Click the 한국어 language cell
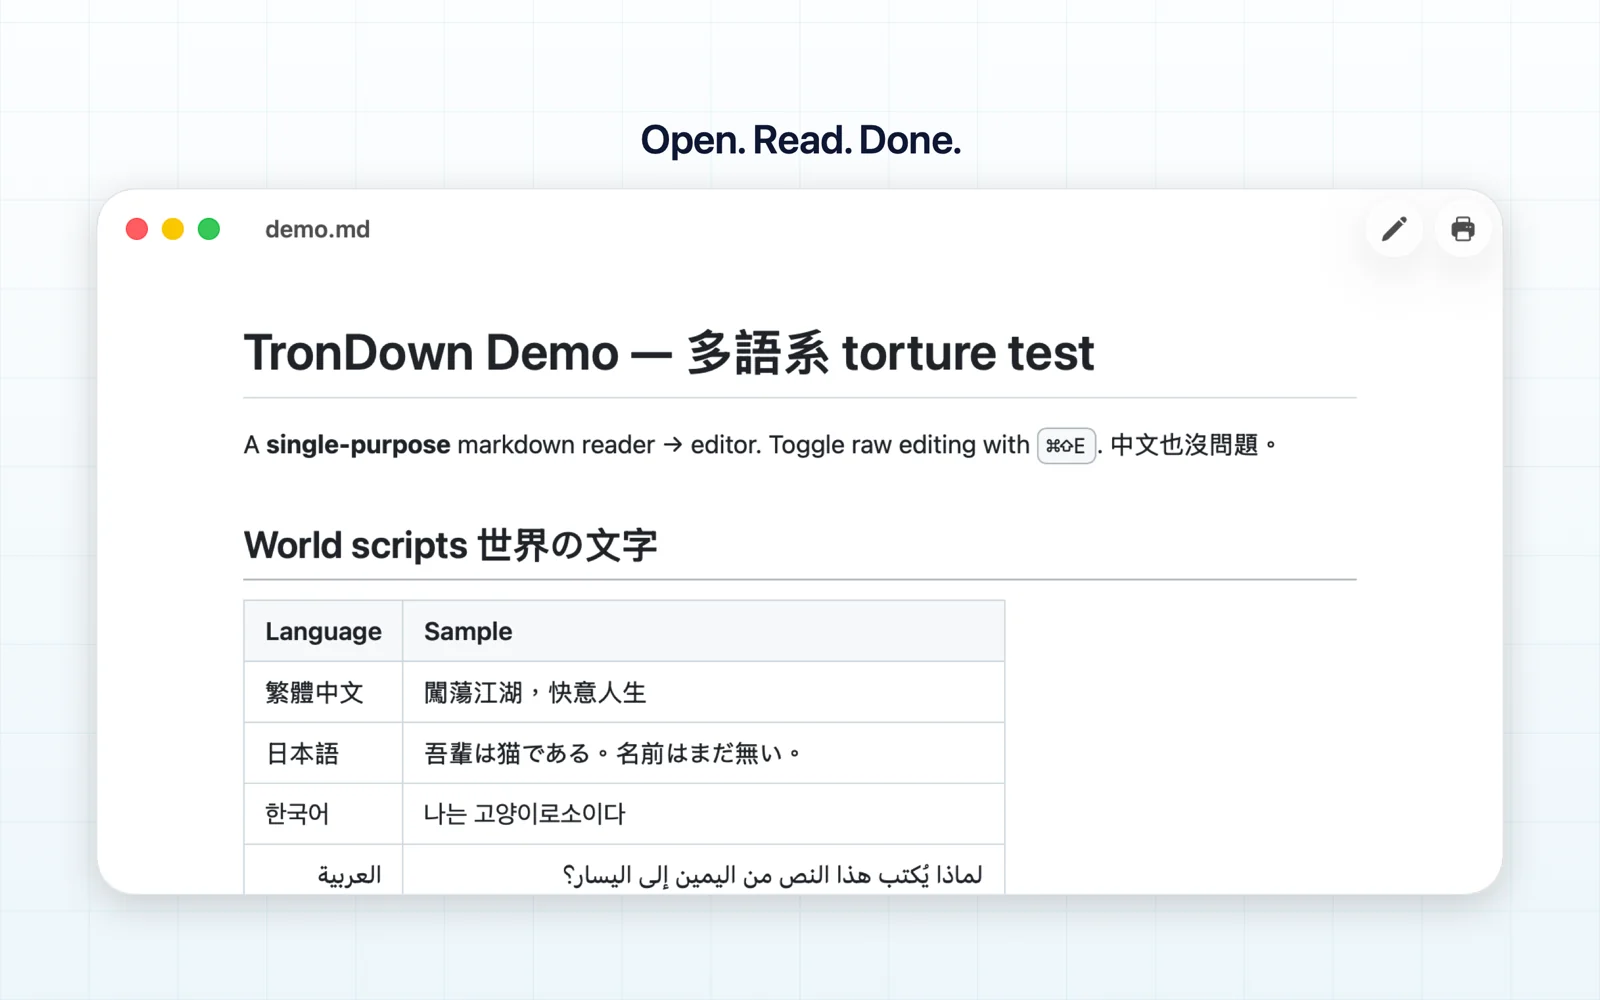1600x1000 pixels. [323, 814]
